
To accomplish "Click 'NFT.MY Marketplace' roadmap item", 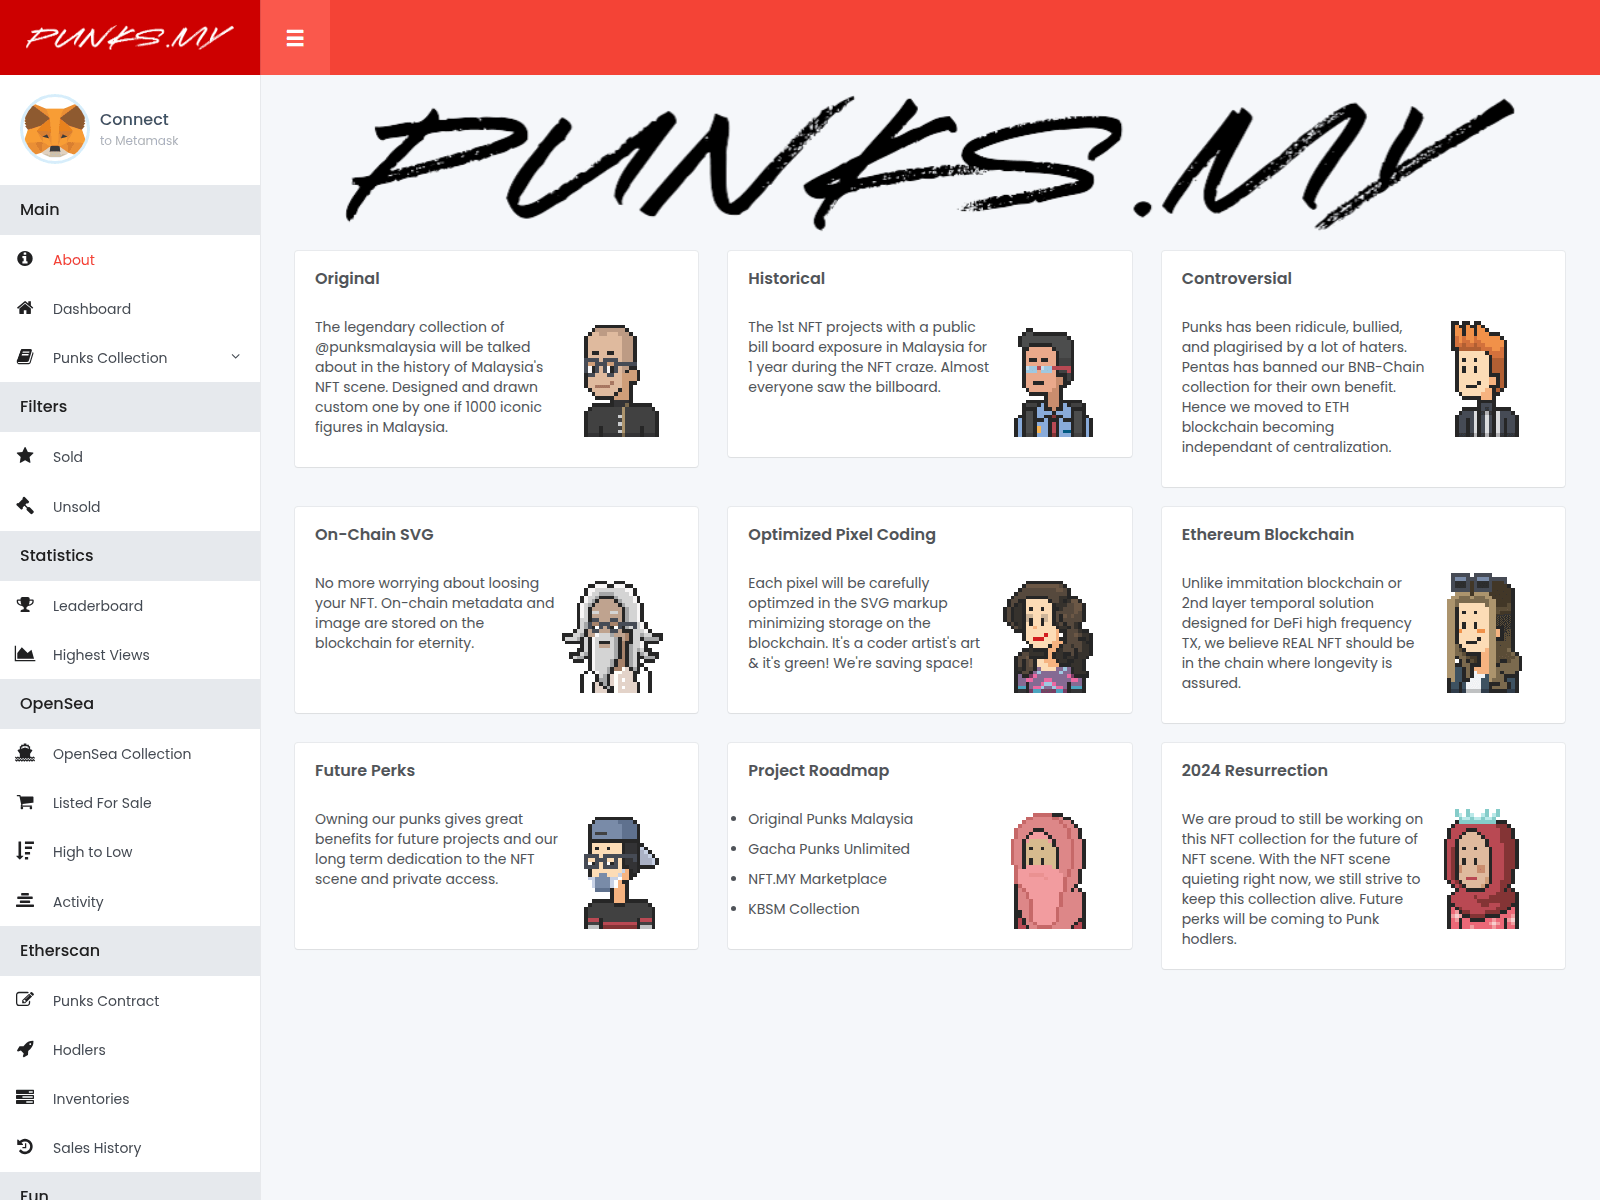I will [817, 879].
